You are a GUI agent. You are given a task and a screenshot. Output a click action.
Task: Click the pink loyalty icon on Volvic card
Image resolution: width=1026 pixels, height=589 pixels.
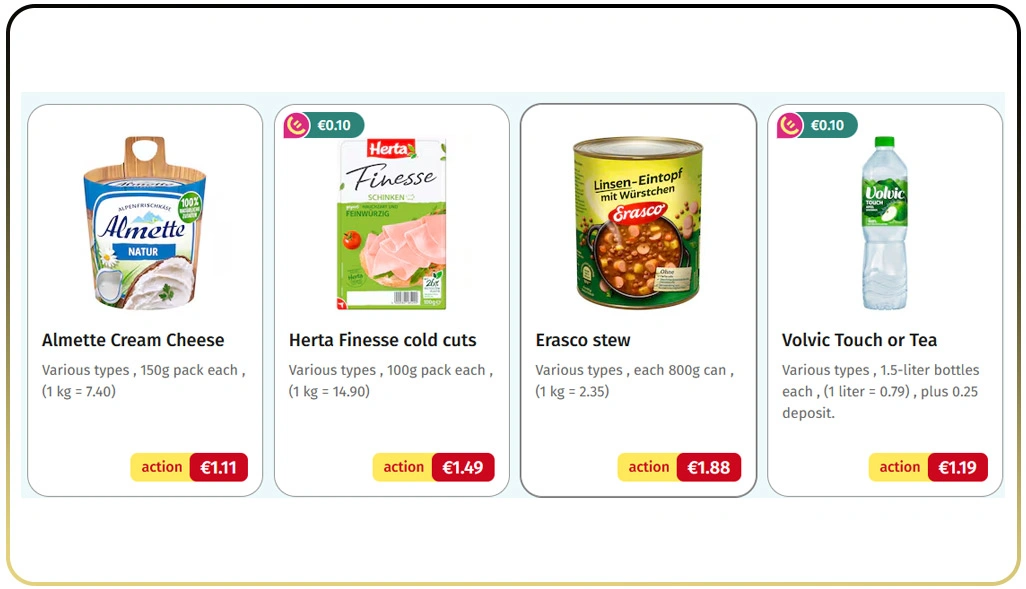pos(791,125)
